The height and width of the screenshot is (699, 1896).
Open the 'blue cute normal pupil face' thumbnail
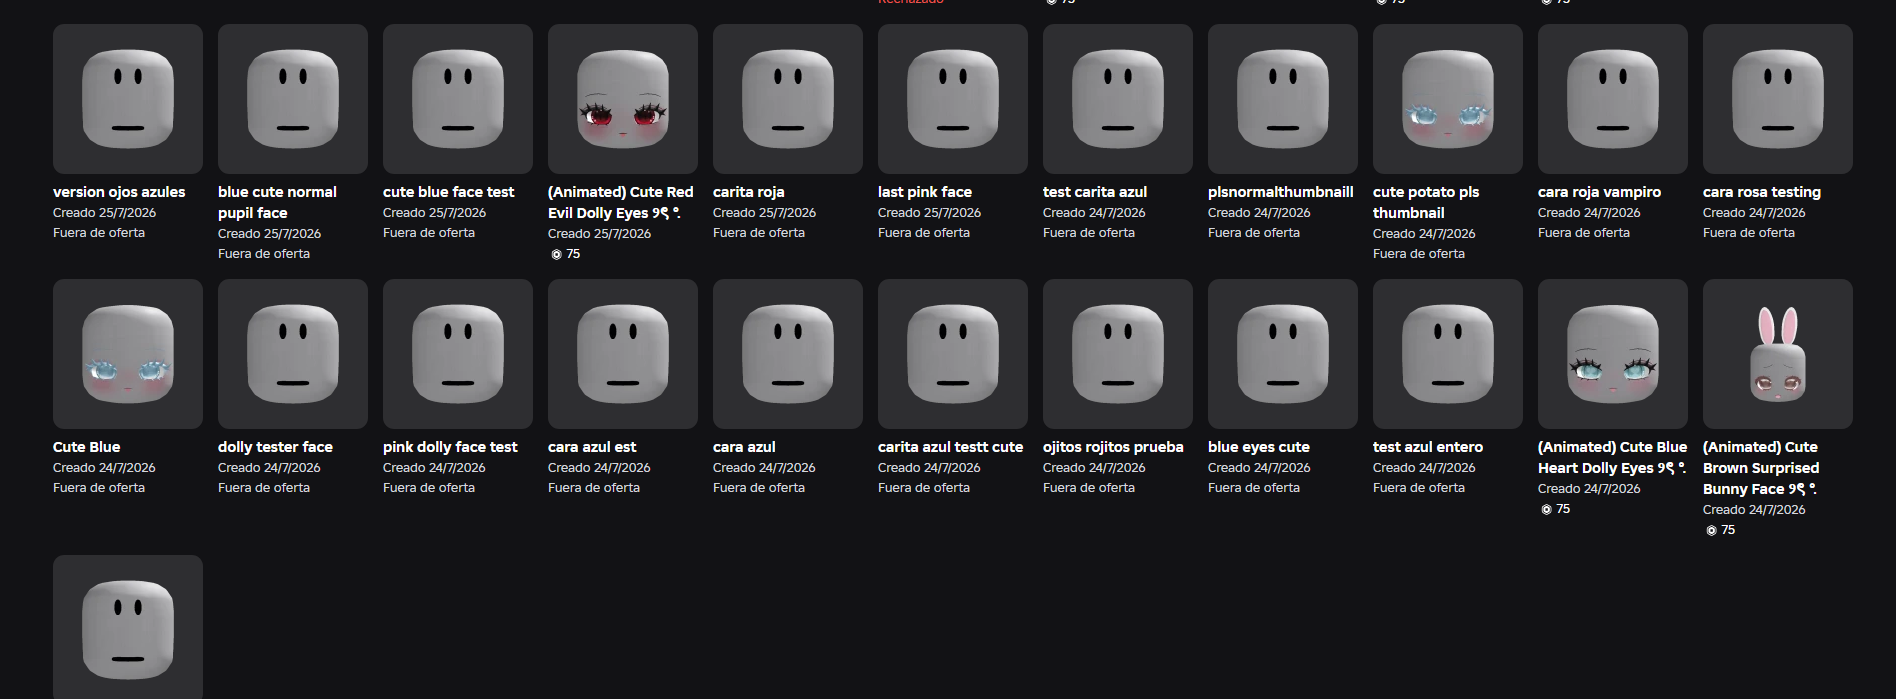tap(293, 99)
